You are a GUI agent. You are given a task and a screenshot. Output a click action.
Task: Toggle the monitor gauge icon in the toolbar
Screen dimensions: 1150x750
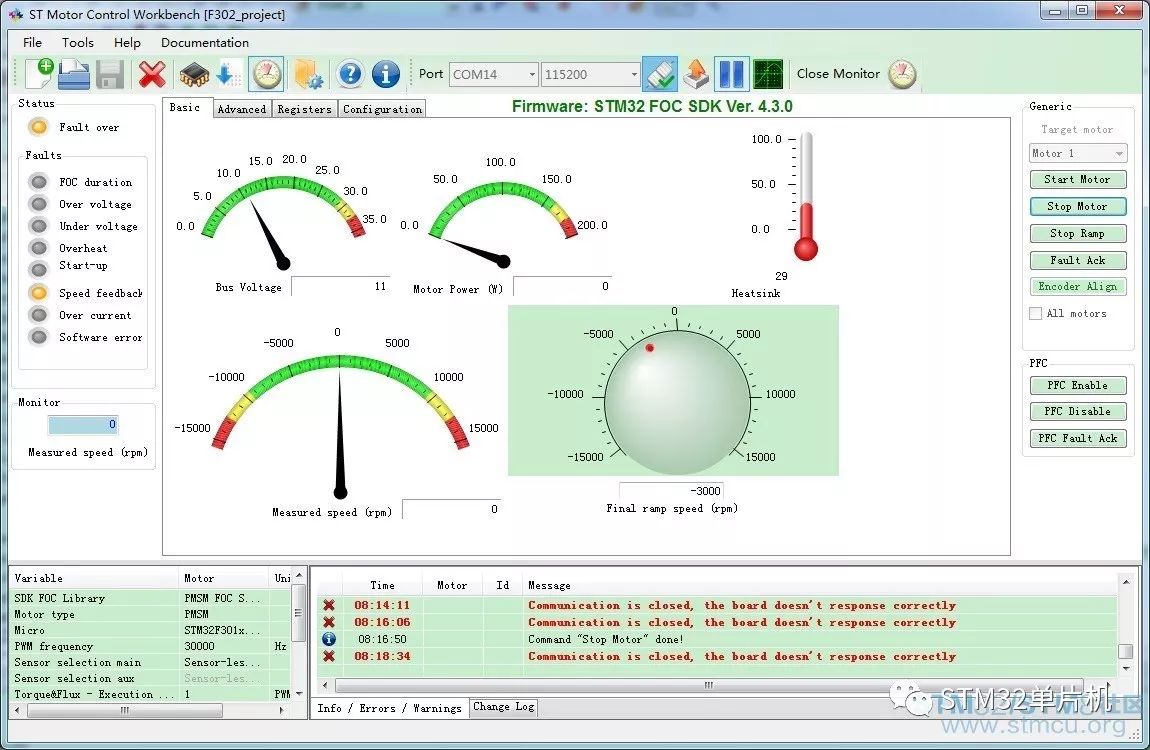(x=266, y=74)
